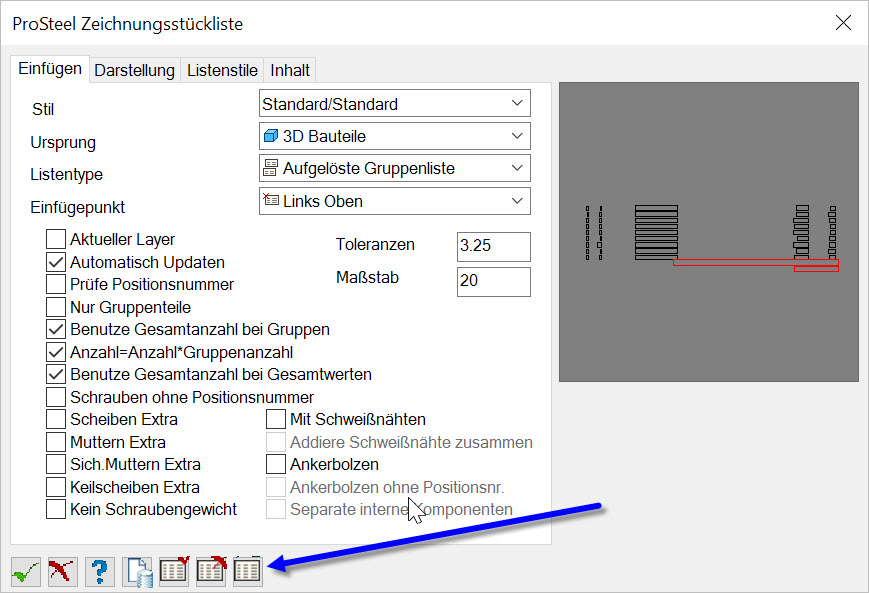Image resolution: width=869 pixels, height=593 pixels.
Task: Enable the Ankerbolzen checkbox
Action: (x=276, y=464)
